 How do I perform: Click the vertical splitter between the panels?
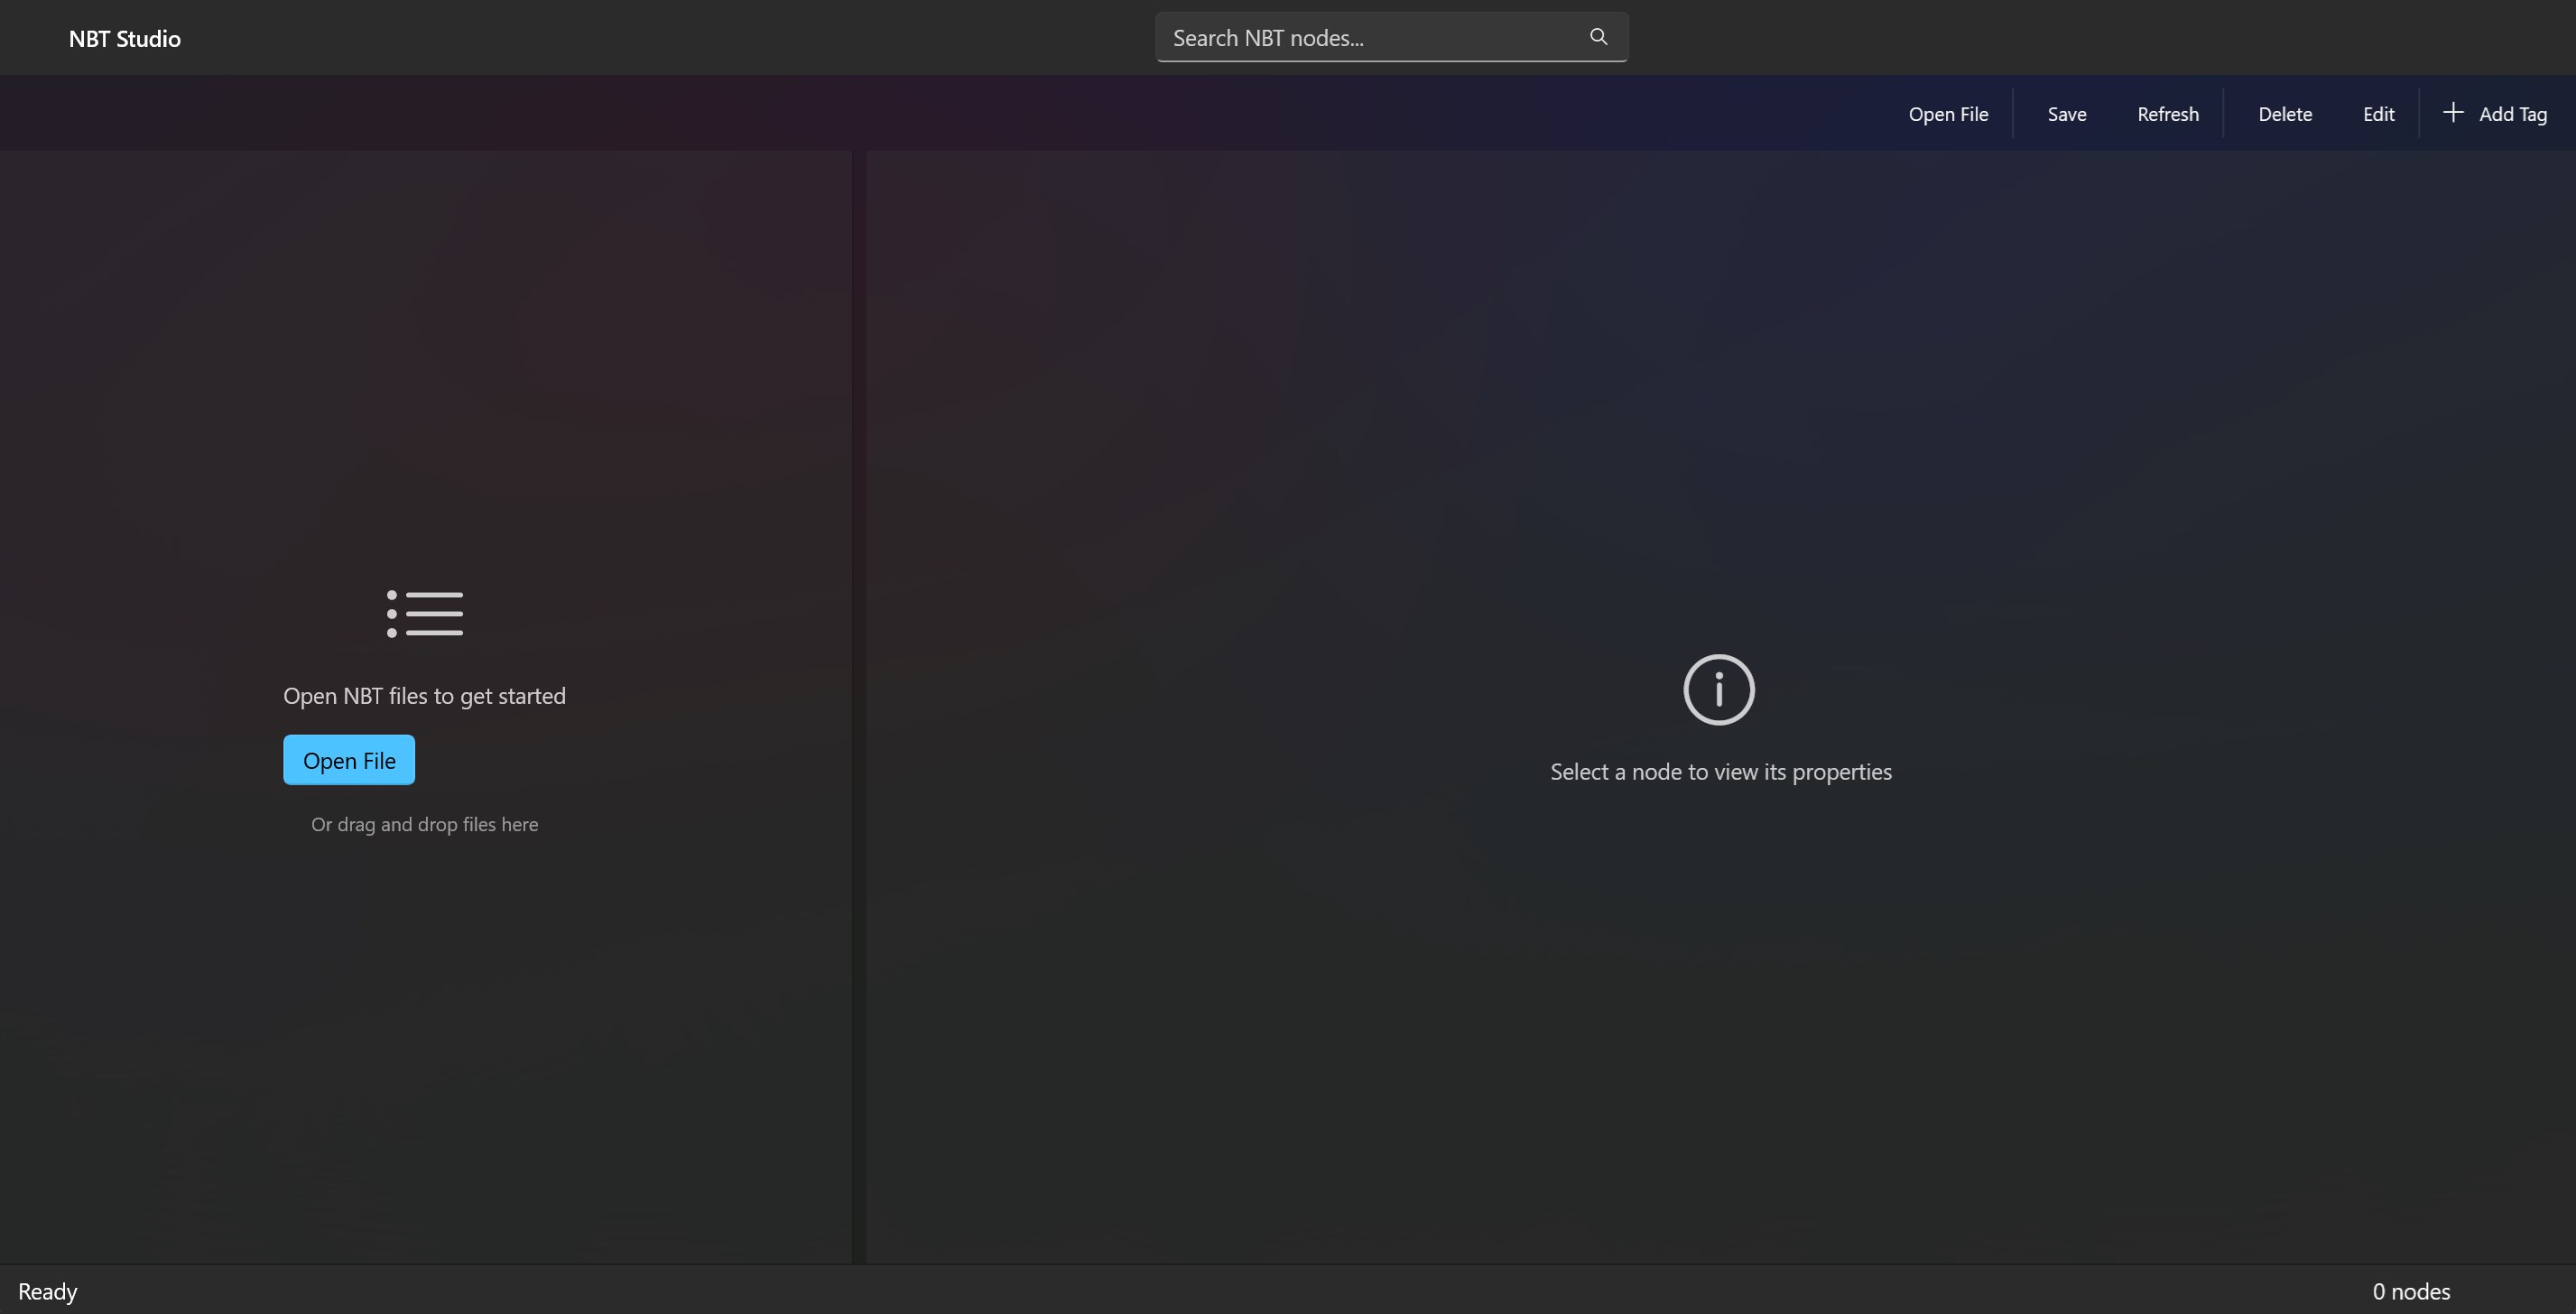[859, 706]
